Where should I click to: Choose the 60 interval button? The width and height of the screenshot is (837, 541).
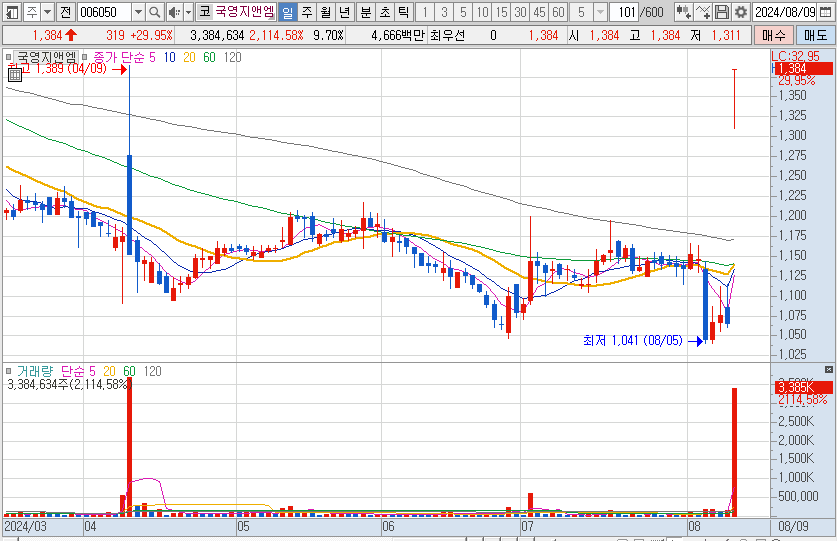558,12
